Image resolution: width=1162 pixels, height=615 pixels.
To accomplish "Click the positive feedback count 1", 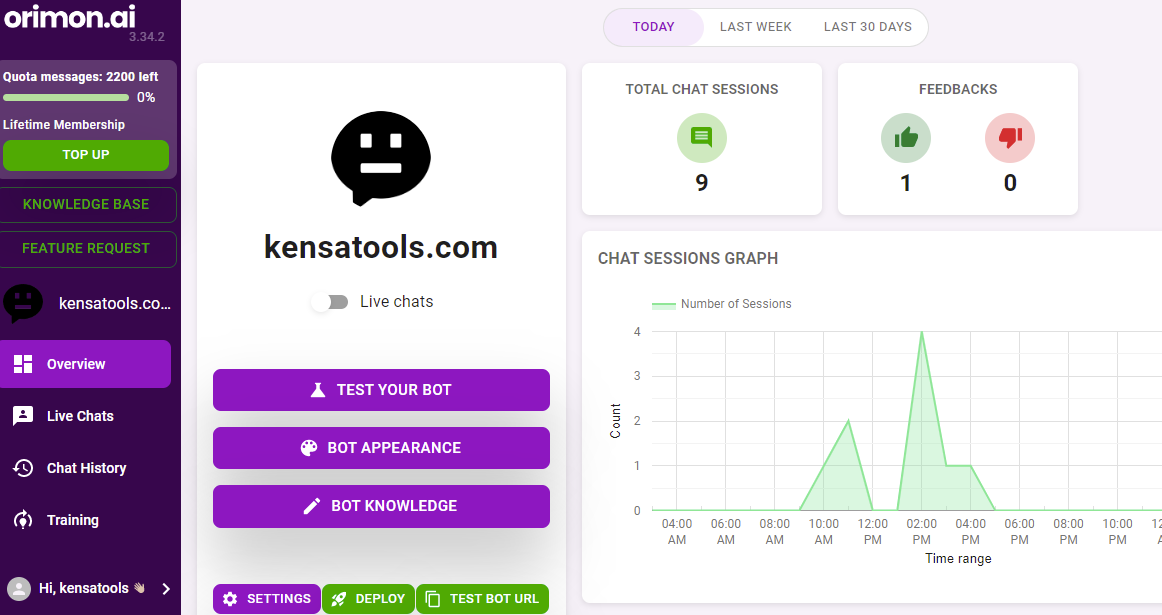I will point(906,183).
